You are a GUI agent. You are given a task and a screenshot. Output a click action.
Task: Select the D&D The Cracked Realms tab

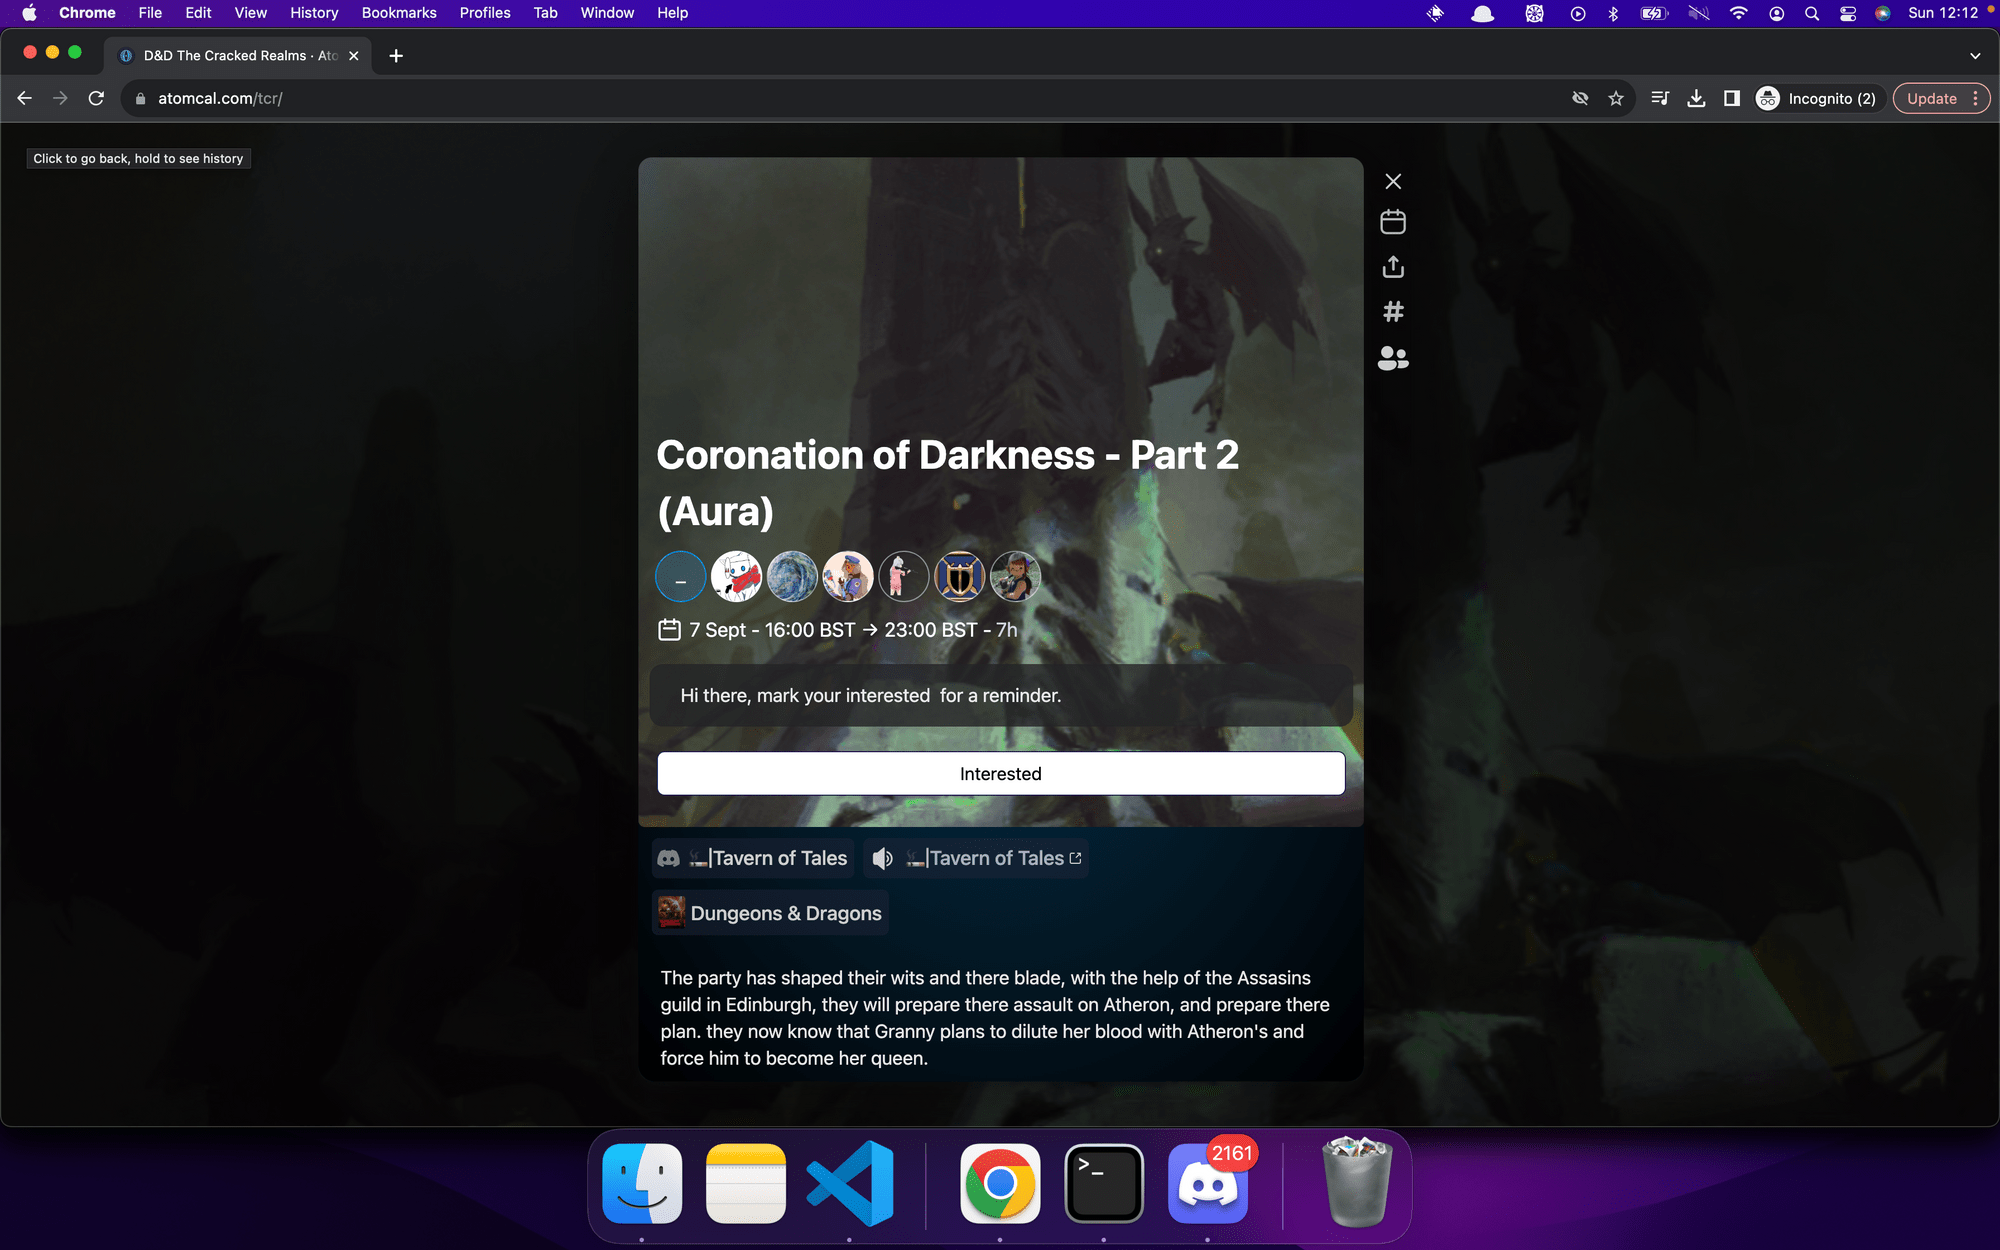coord(238,56)
